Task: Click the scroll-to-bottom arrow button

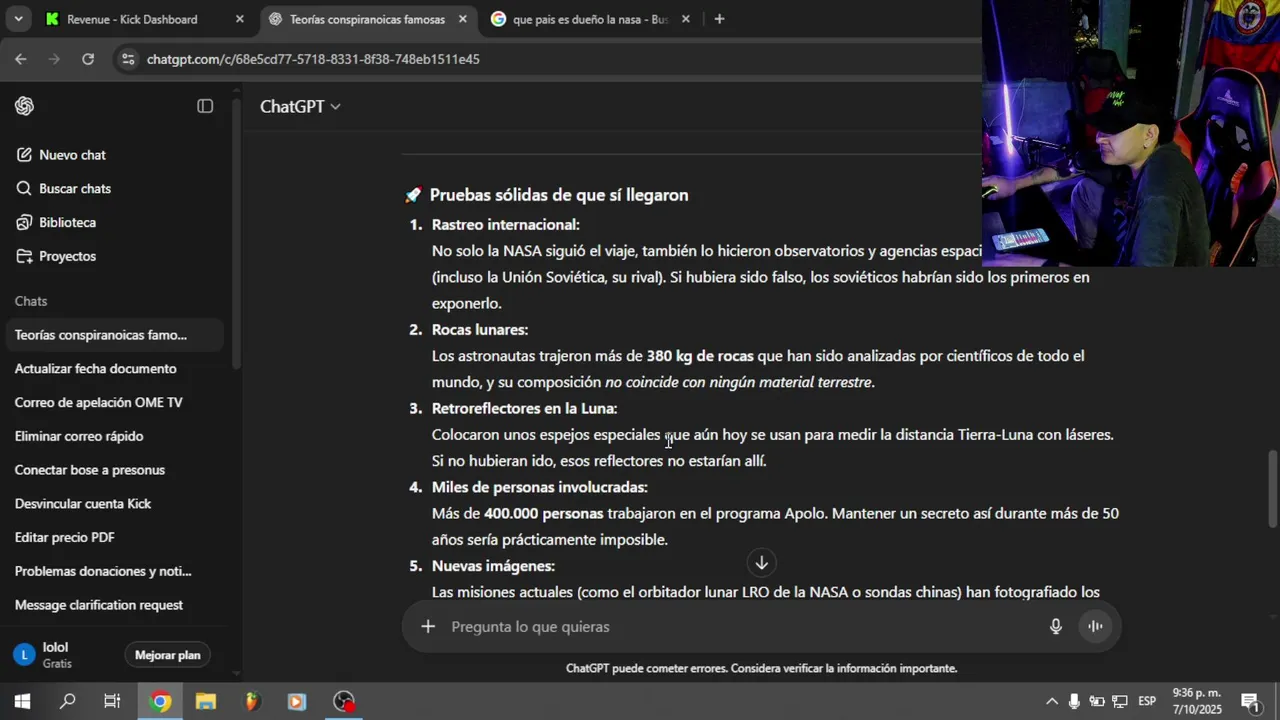Action: pos(761,563)
